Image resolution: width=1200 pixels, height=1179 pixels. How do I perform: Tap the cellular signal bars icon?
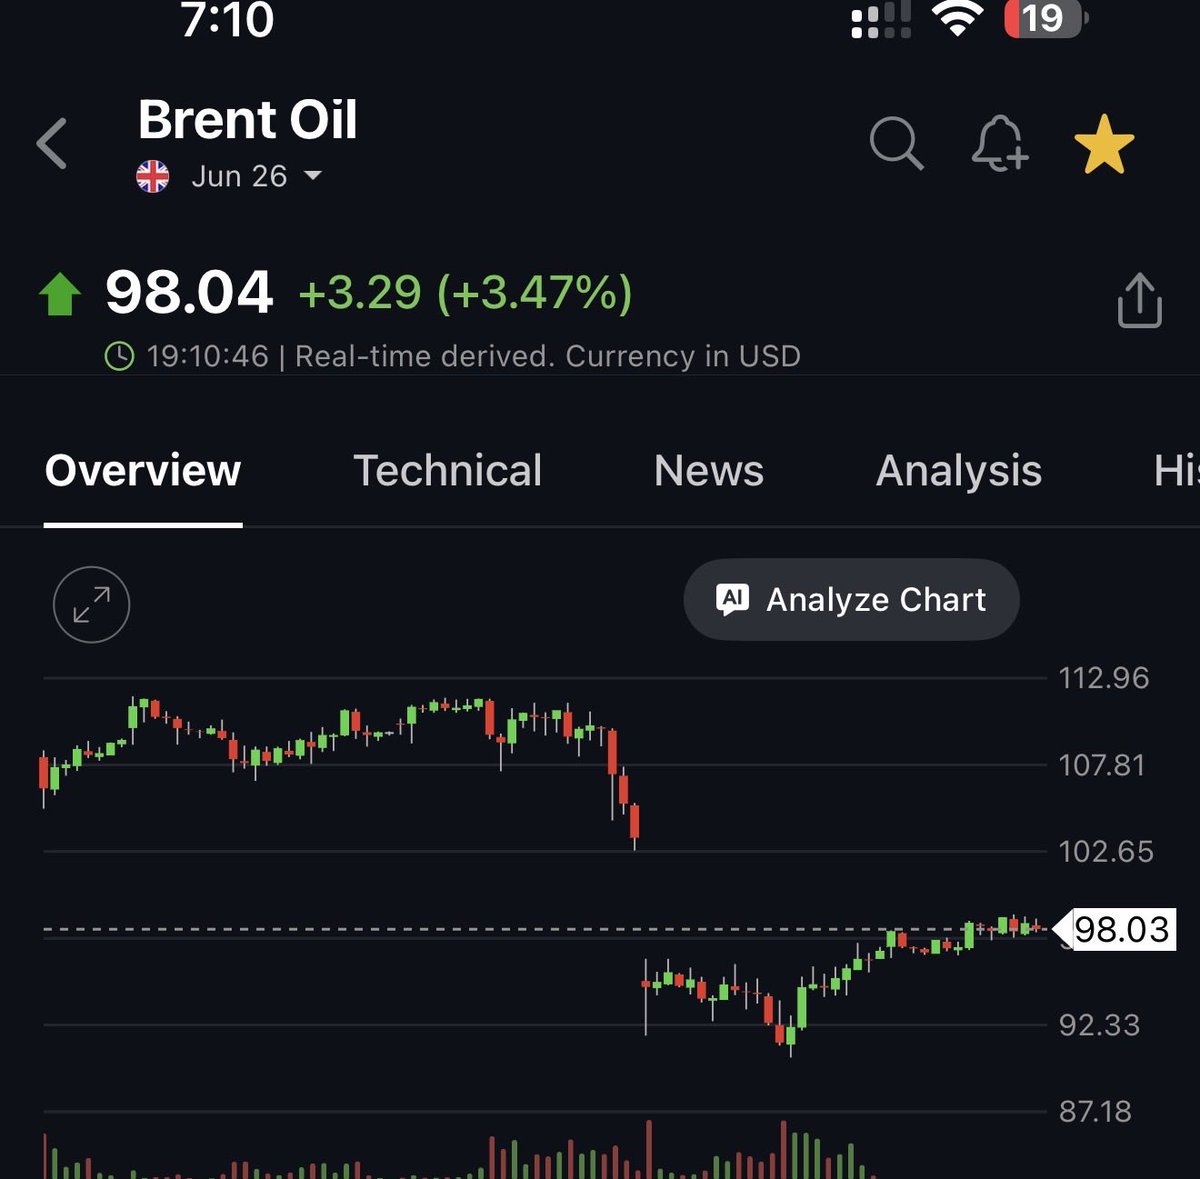(881, 20)
